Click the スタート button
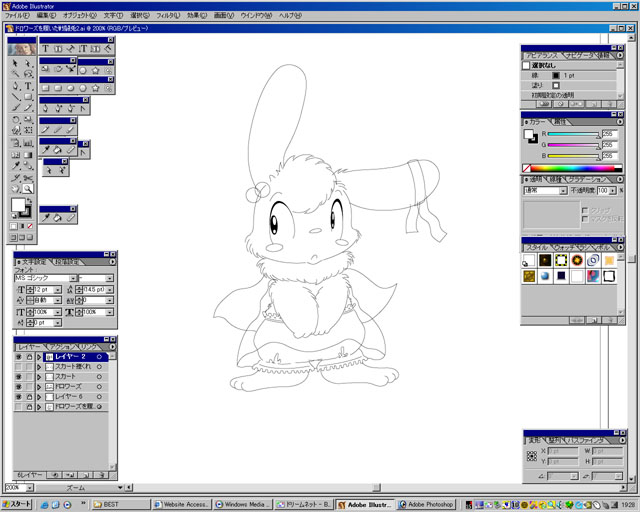 pos(16,504)
